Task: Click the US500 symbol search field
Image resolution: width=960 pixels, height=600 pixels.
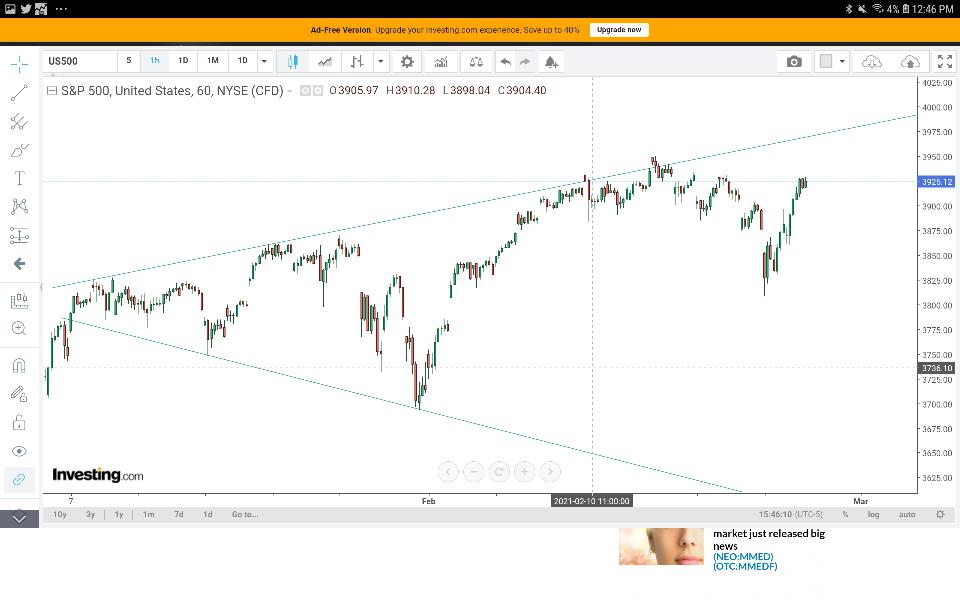Action: (80, 61)
